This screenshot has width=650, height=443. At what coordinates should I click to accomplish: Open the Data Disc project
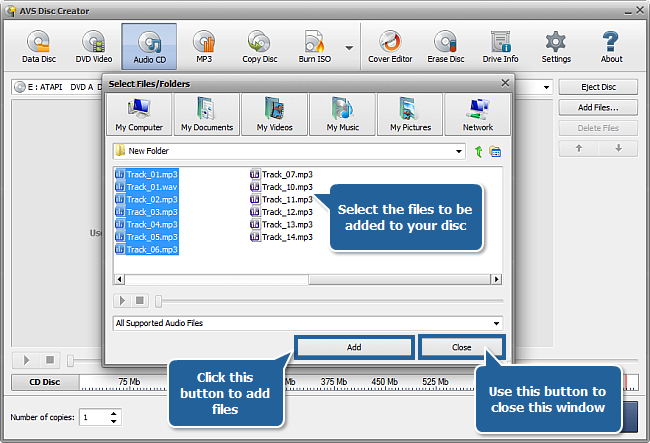coord(39,46)
